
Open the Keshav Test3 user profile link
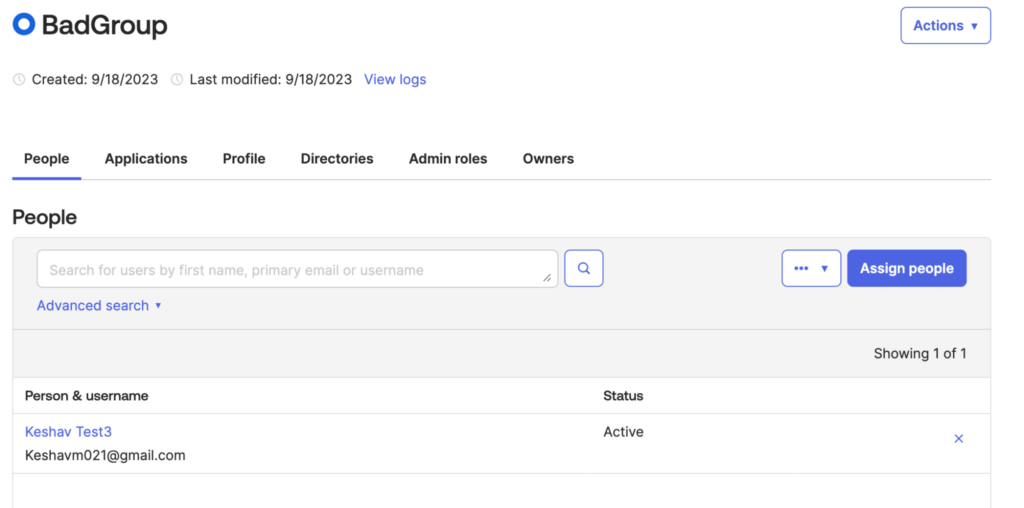click(x=68, y=432)
